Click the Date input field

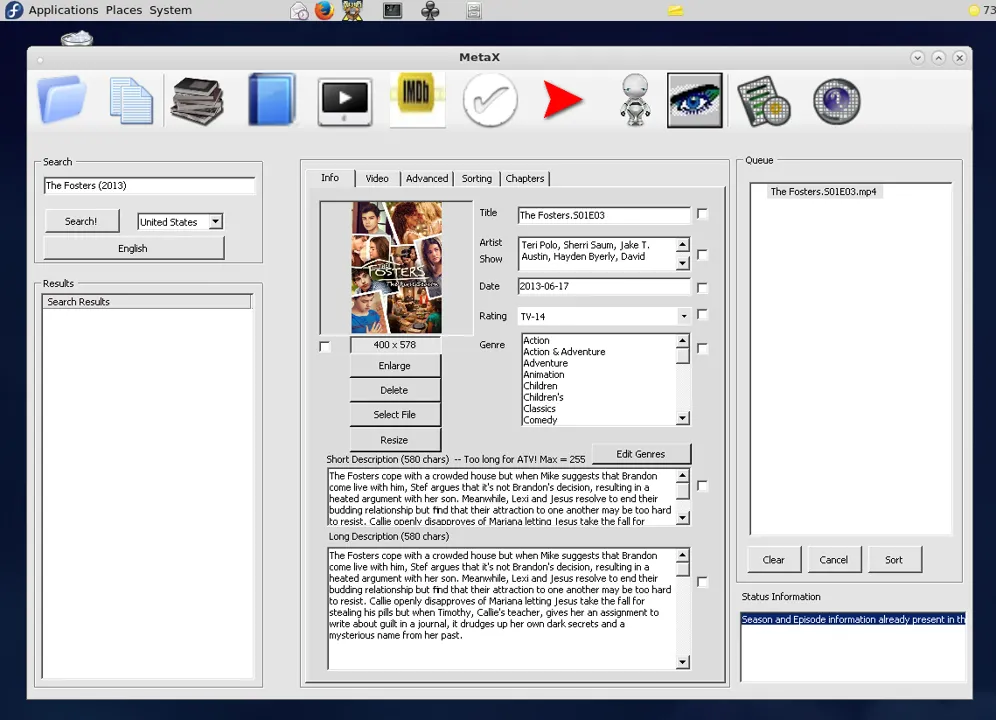[604, 287]
